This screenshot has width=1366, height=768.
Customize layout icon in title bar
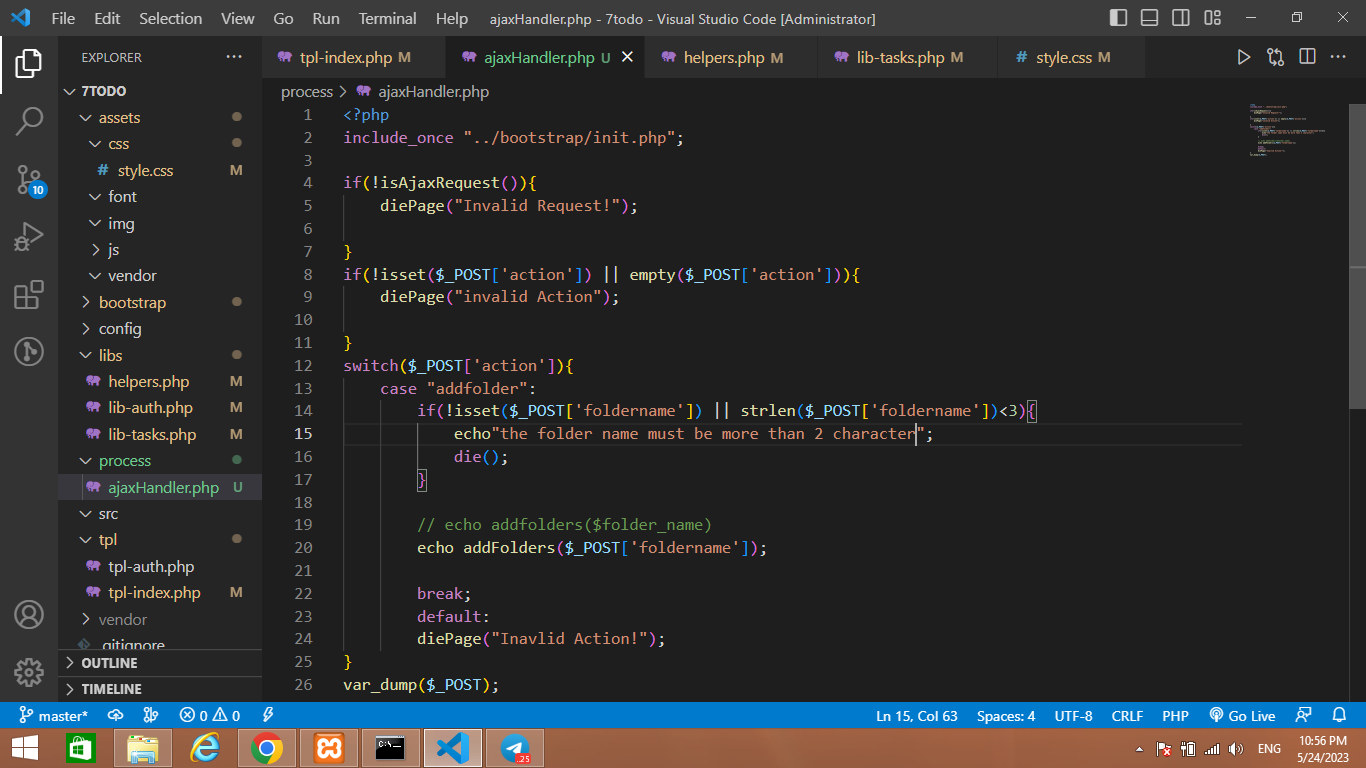pyautogui.click(x=1213, y=18)
